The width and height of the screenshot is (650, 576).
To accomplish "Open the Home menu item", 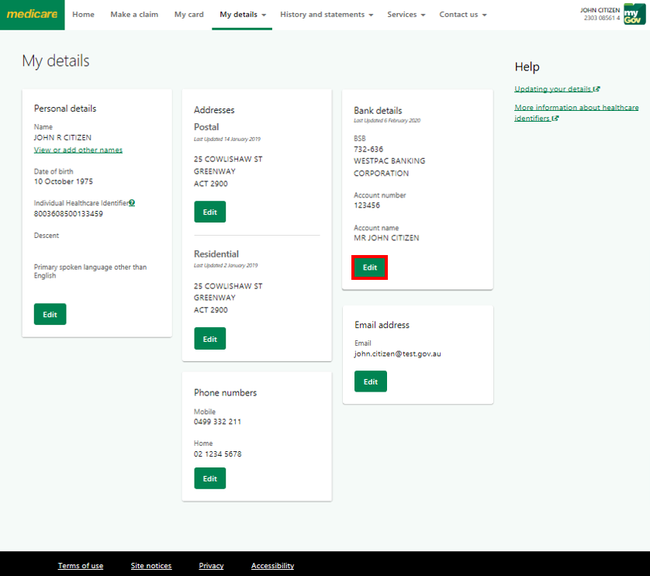I will (x=83, y=15).
